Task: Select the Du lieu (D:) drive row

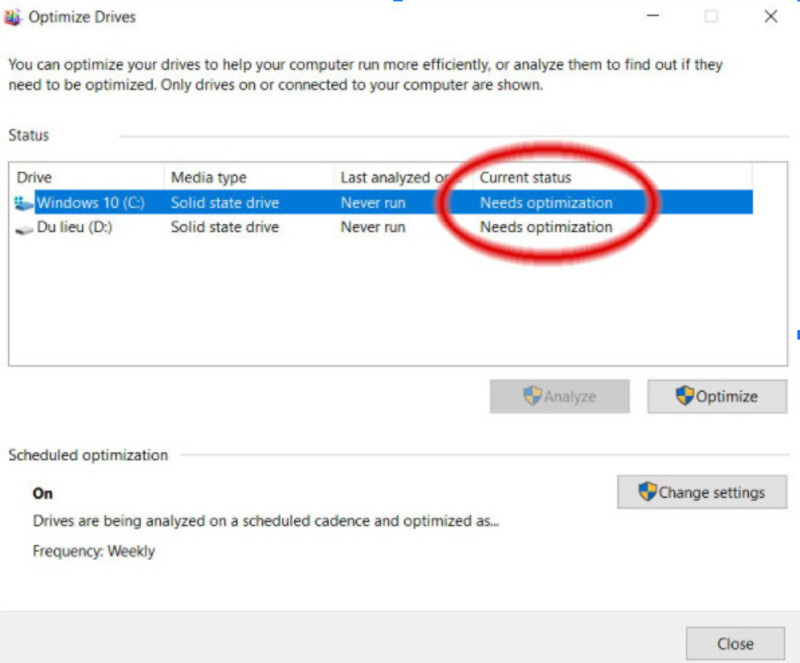Action: (x=383, y=227)
